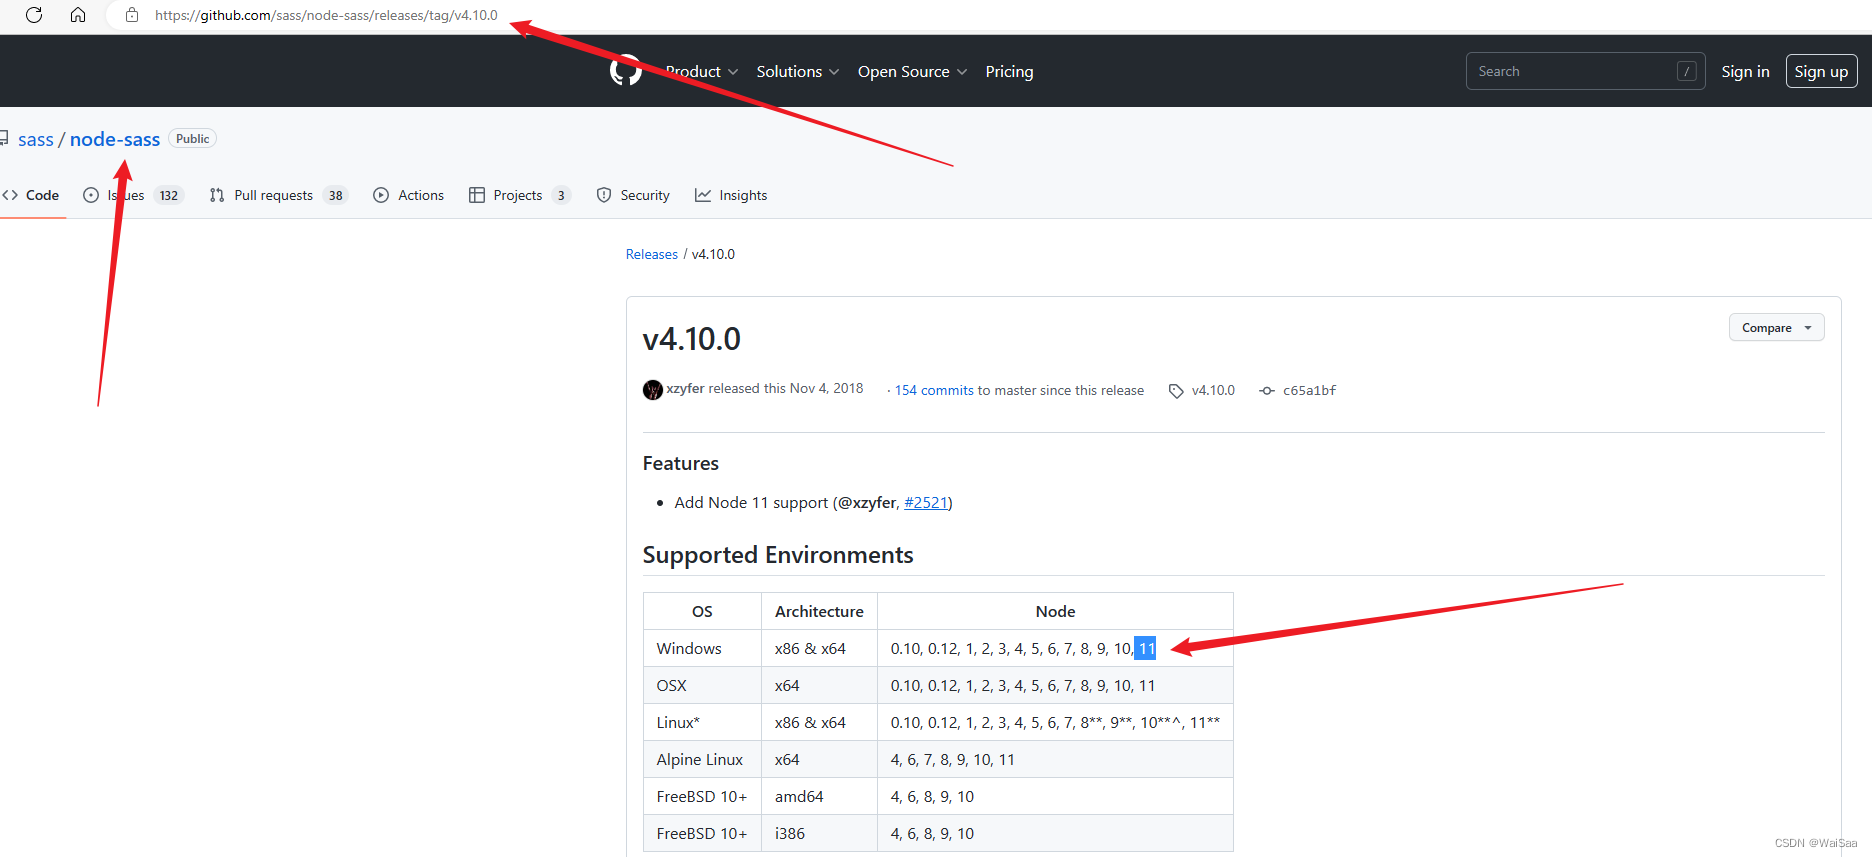Open xzyfer's profile link

pyautogui.click(x=686, y=388)
